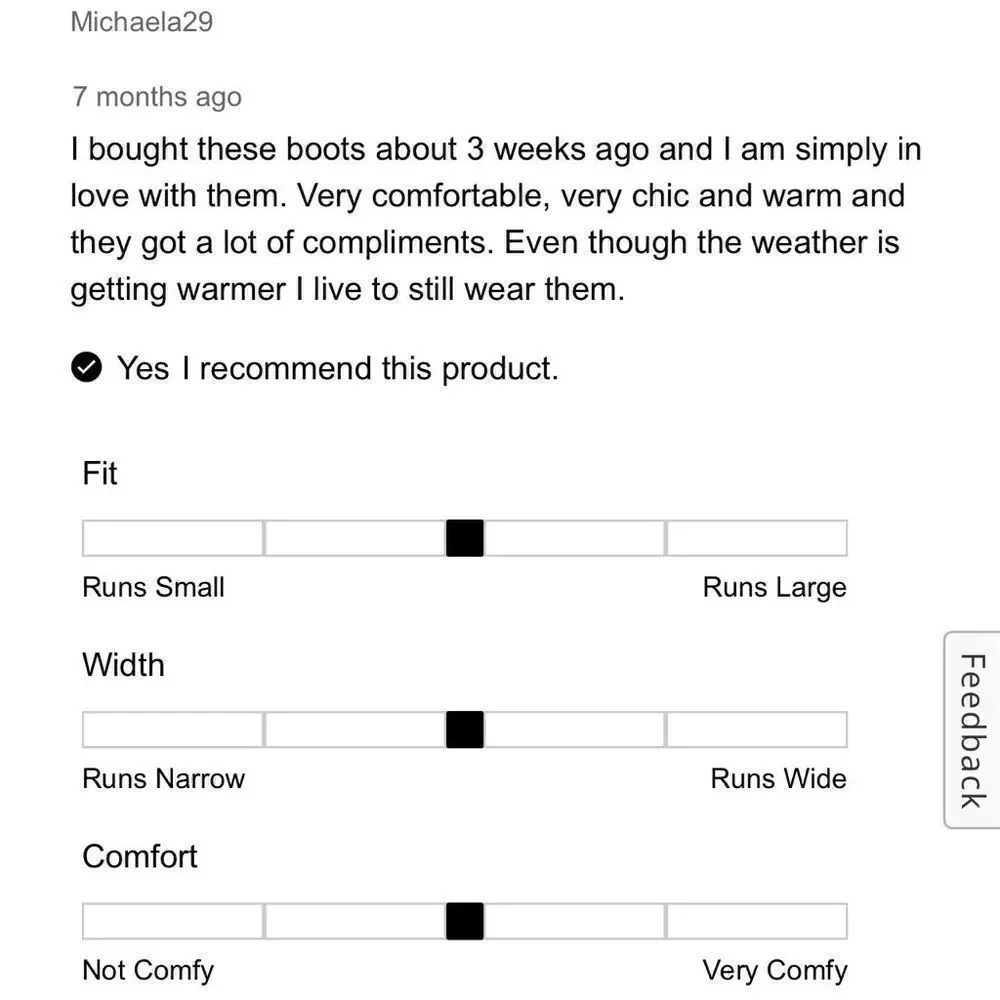Click the Michaela29 reviewer name

click(x=142, y=22)
